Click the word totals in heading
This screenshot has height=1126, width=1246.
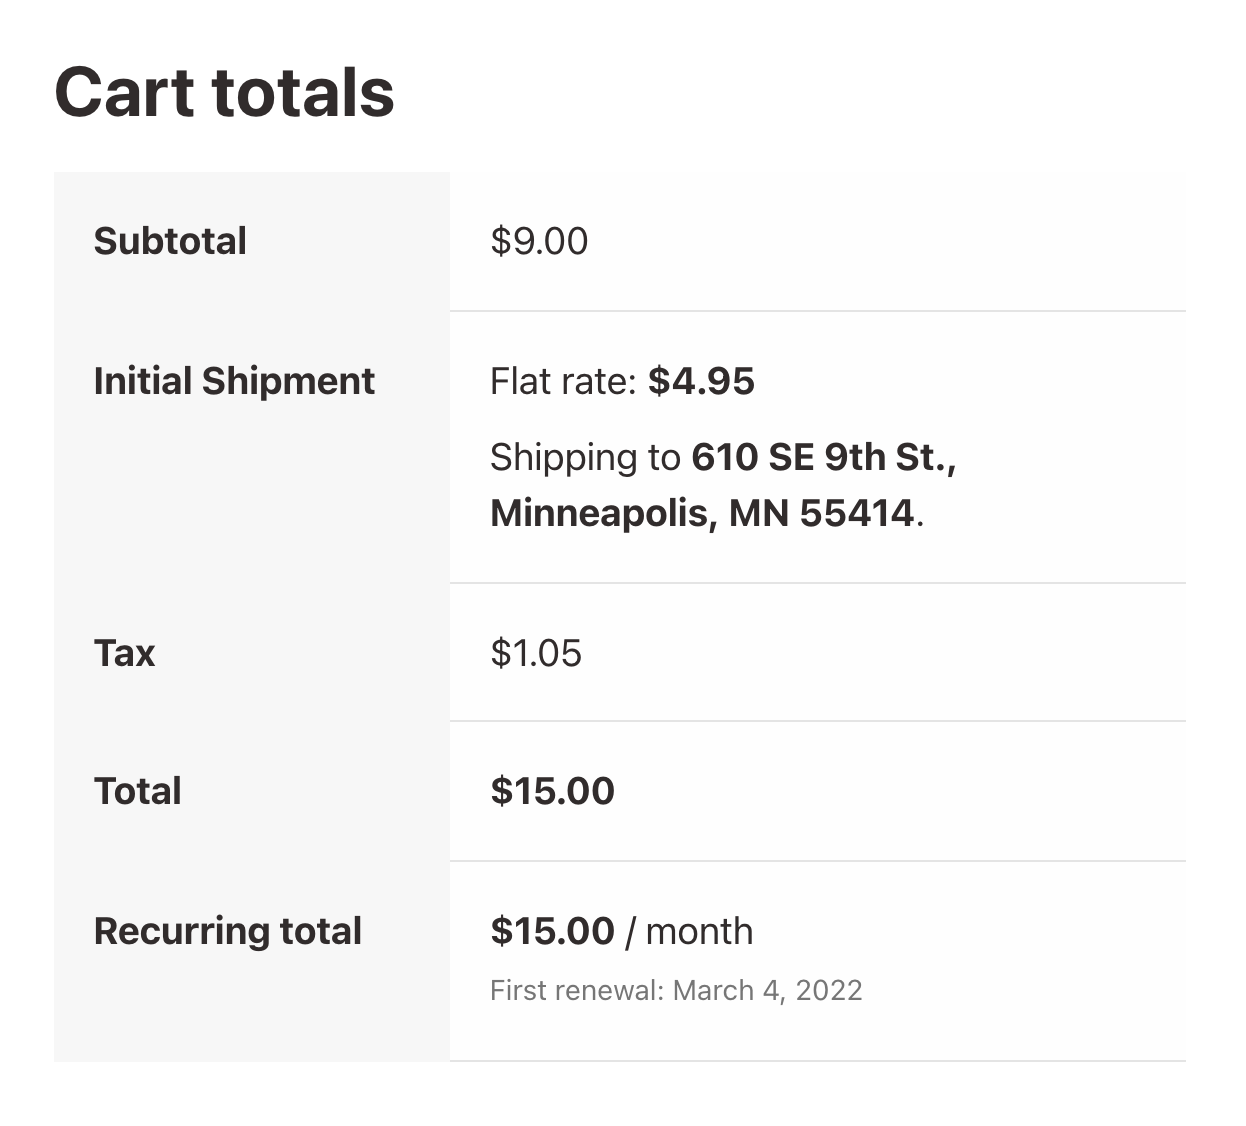coord(303,92)
